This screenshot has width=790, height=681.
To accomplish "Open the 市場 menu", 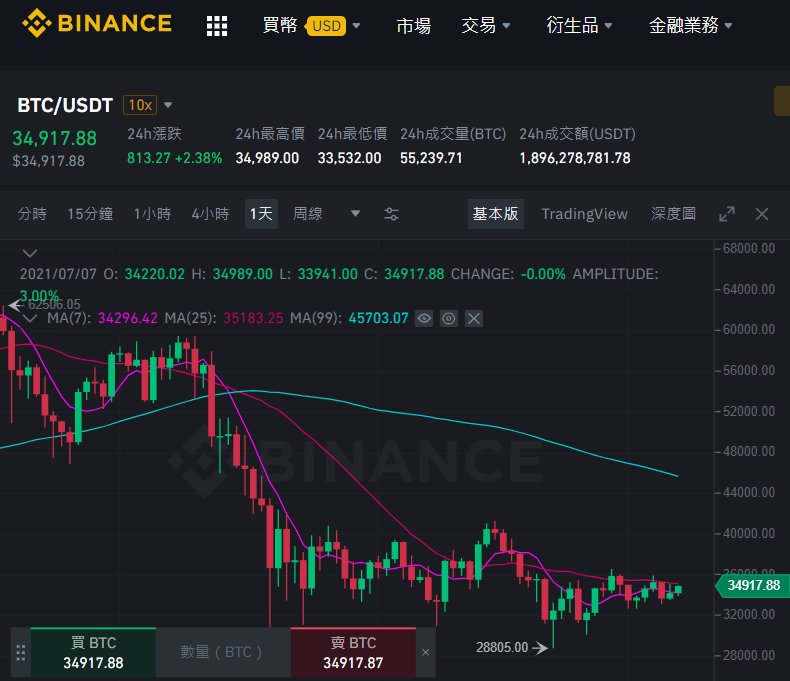I will 414,25.
